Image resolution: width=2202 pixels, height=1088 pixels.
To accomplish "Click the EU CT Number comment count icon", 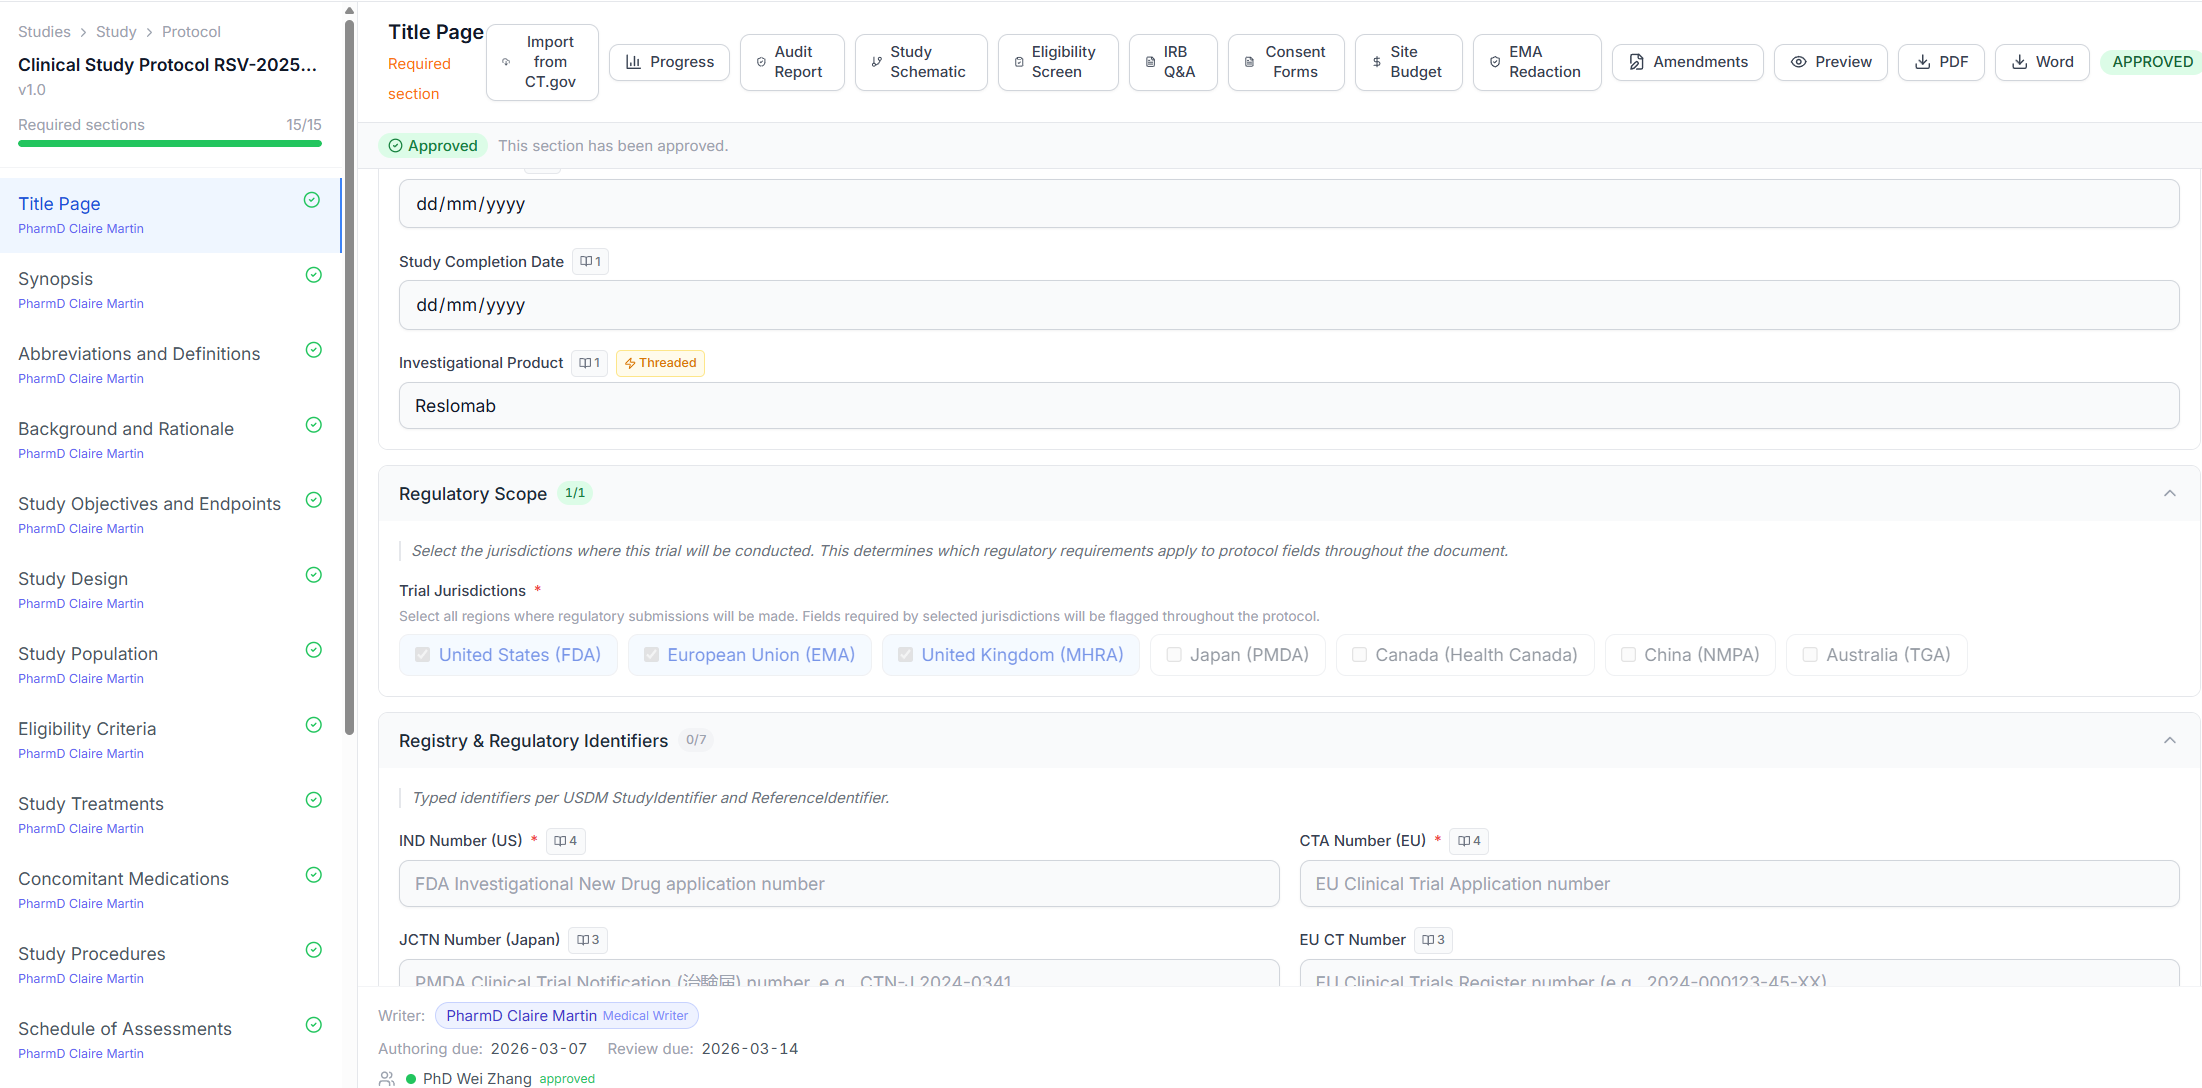I will (x=1433, y=940).
